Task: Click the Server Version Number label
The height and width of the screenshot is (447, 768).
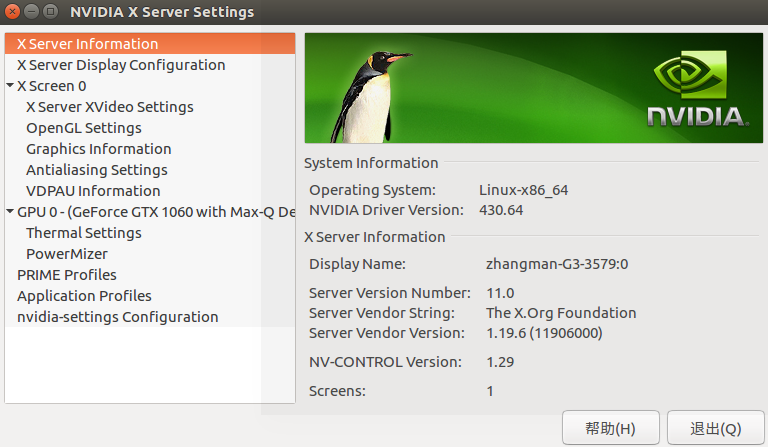Action: [x=390, y=293]
